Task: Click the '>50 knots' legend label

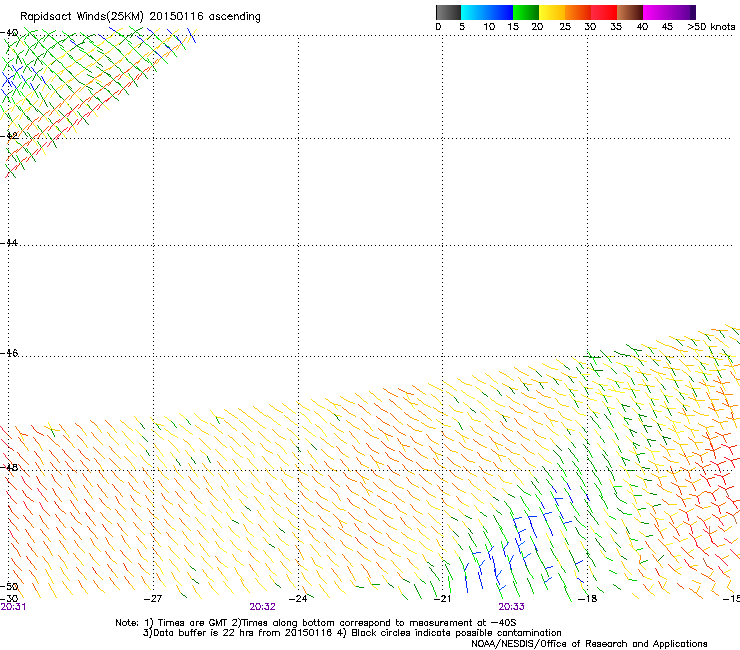Action: 711,27
